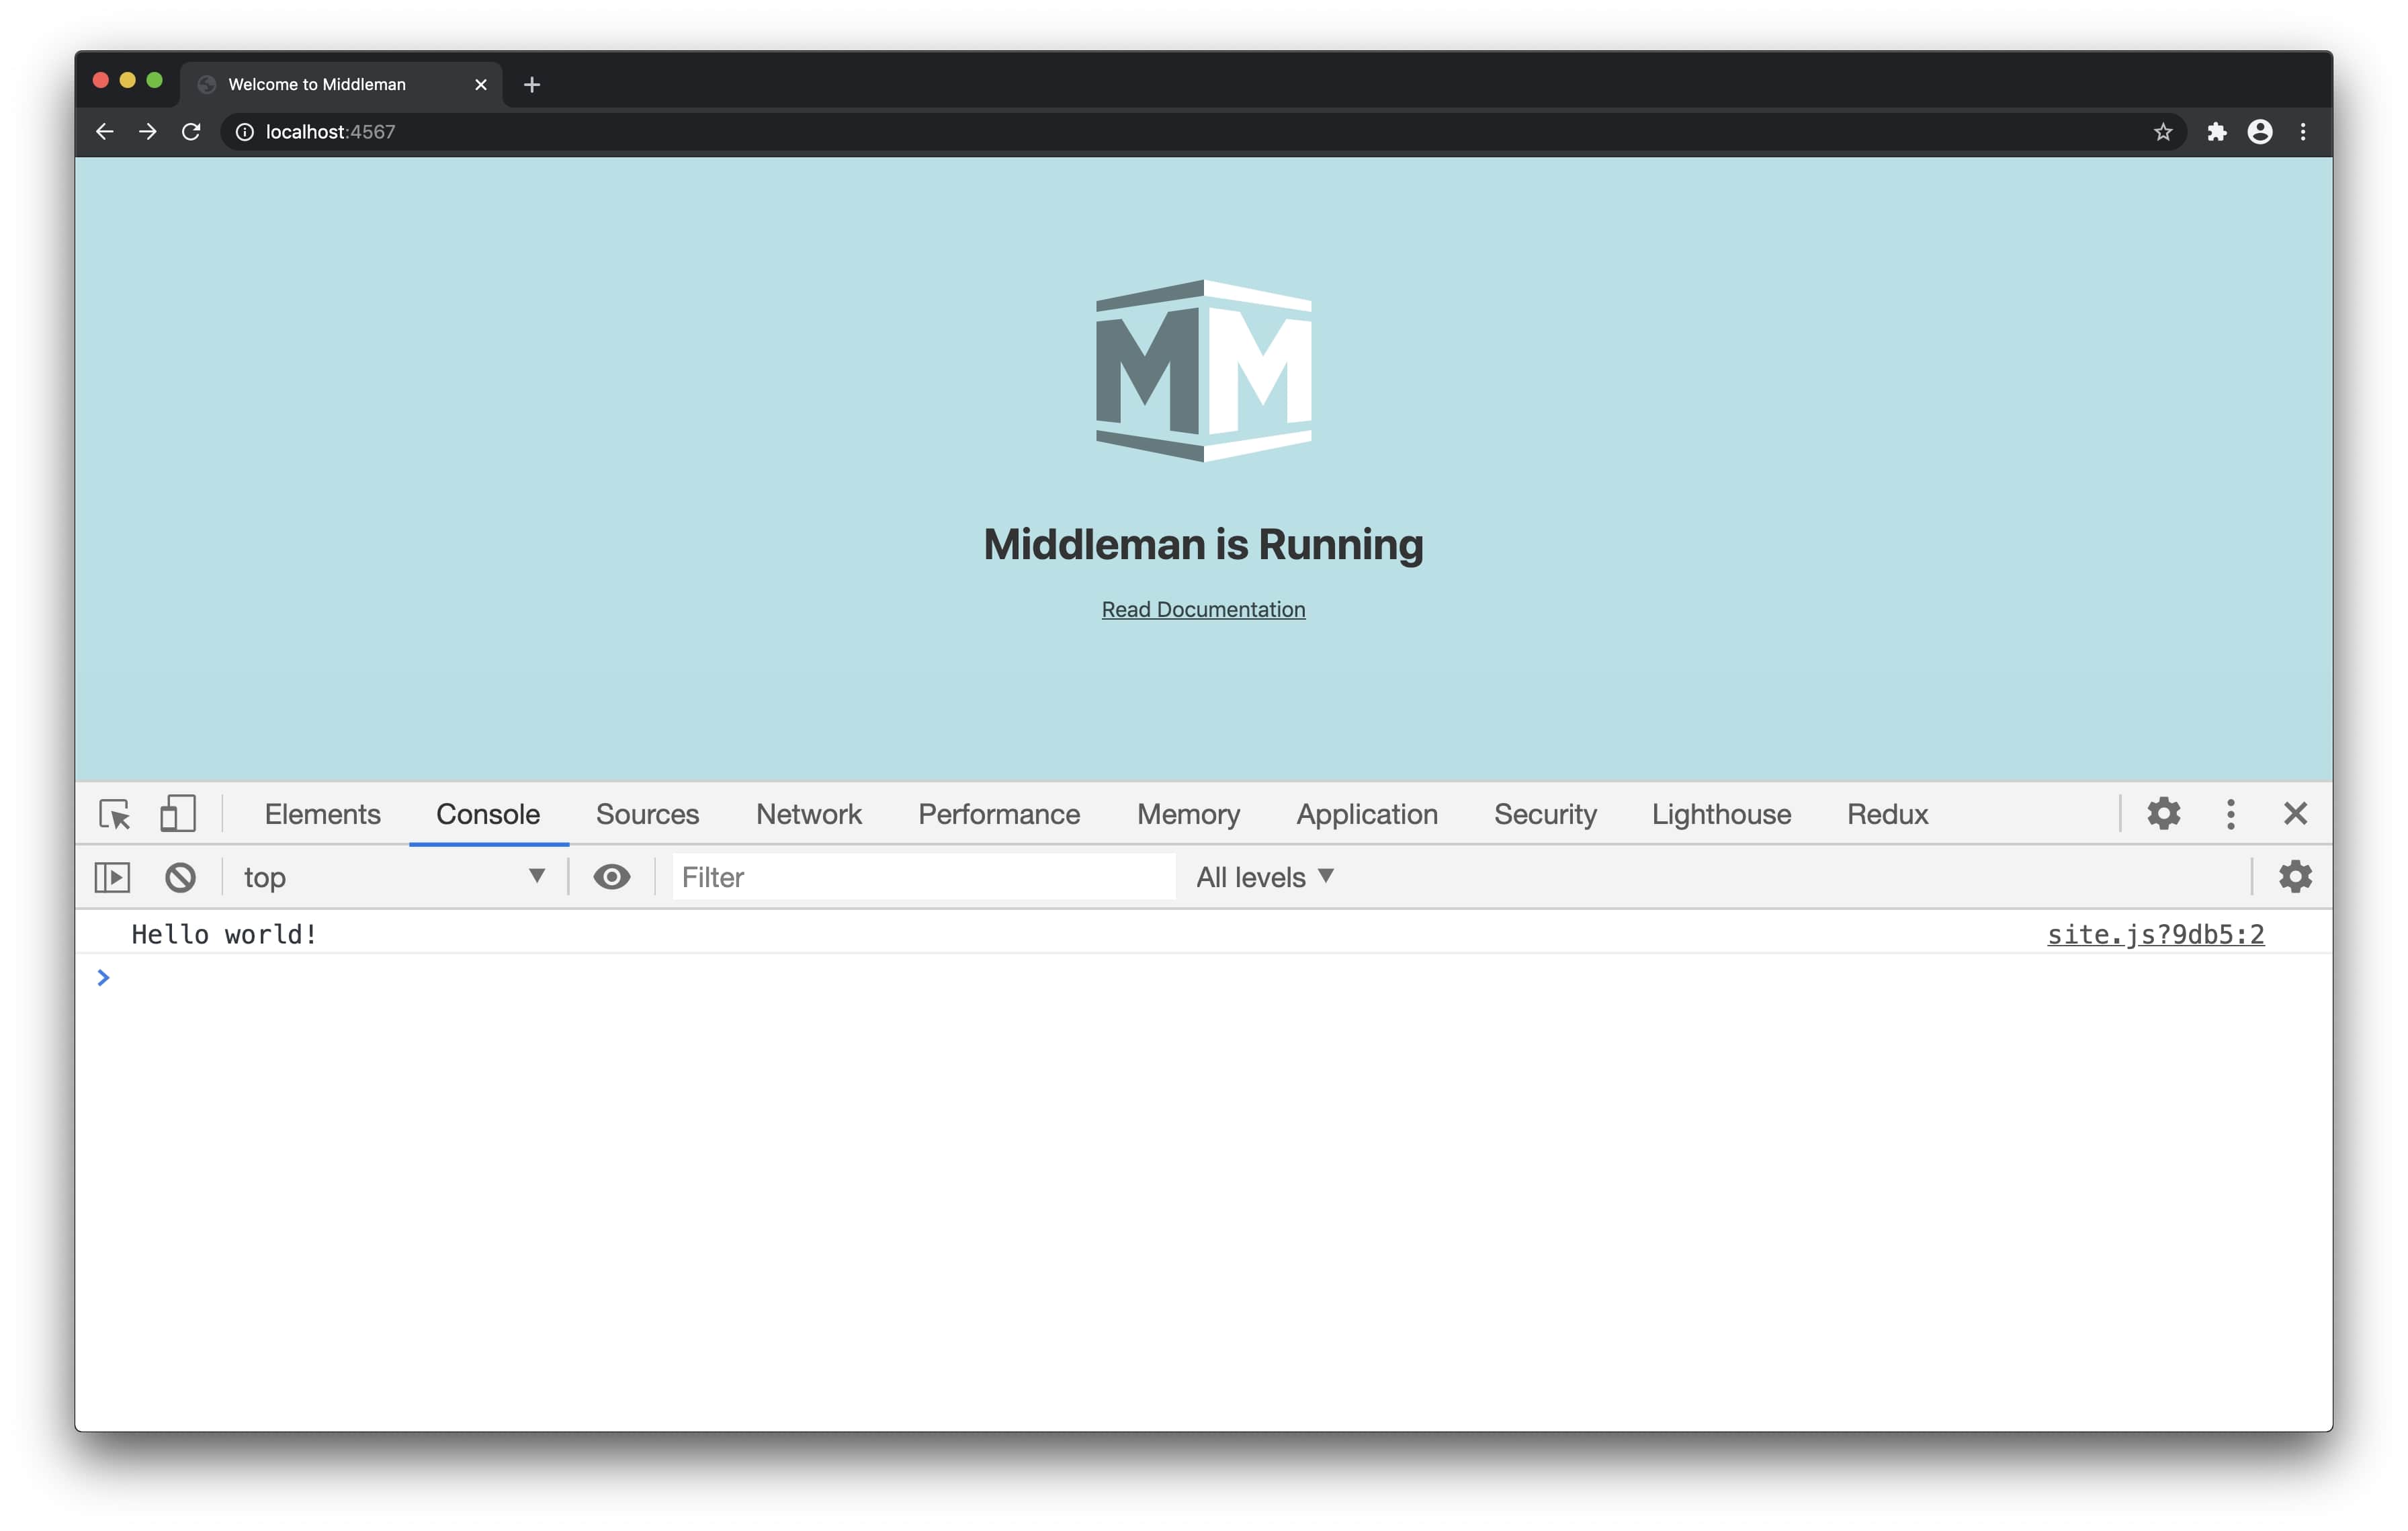Show the console sidebar panel
The width and height of the screenshot is (2408, 1531).
coord(112,877)
